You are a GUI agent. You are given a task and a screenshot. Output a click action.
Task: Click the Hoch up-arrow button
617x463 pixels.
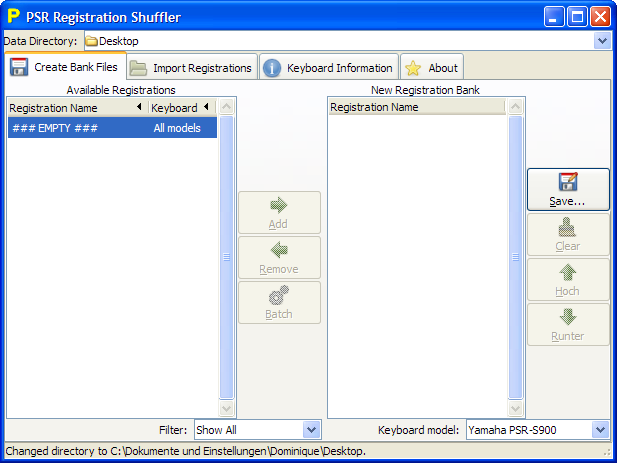(x=567, y=280)
